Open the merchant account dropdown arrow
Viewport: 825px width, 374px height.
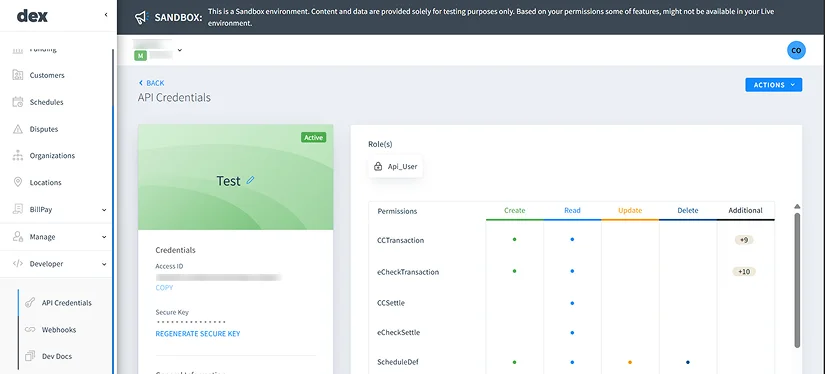tap(179, 50)
